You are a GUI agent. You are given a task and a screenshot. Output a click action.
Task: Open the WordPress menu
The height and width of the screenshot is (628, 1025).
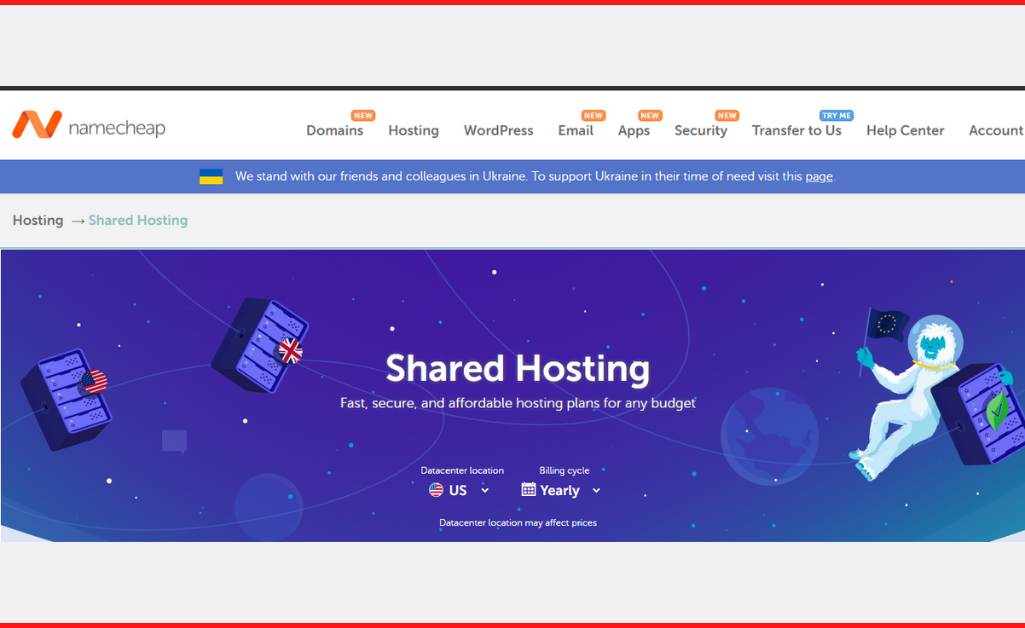(498, 131)
